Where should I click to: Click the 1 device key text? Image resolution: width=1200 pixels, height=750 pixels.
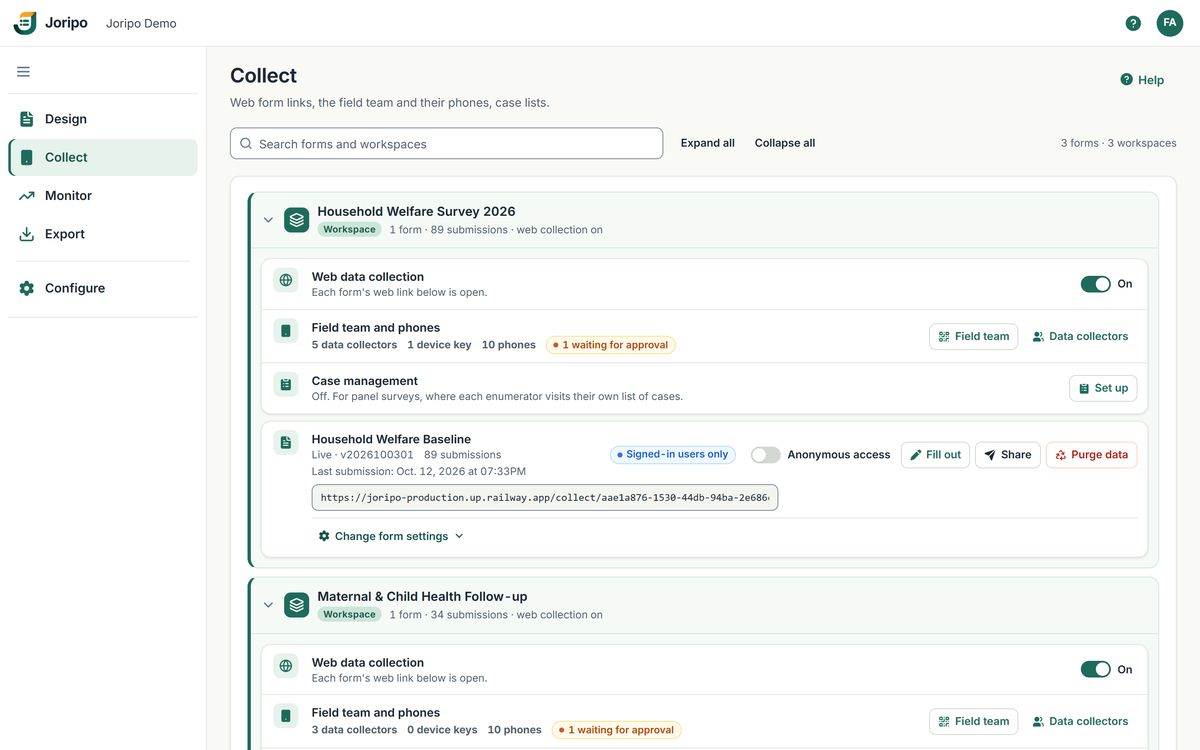[x=439, y=345]
